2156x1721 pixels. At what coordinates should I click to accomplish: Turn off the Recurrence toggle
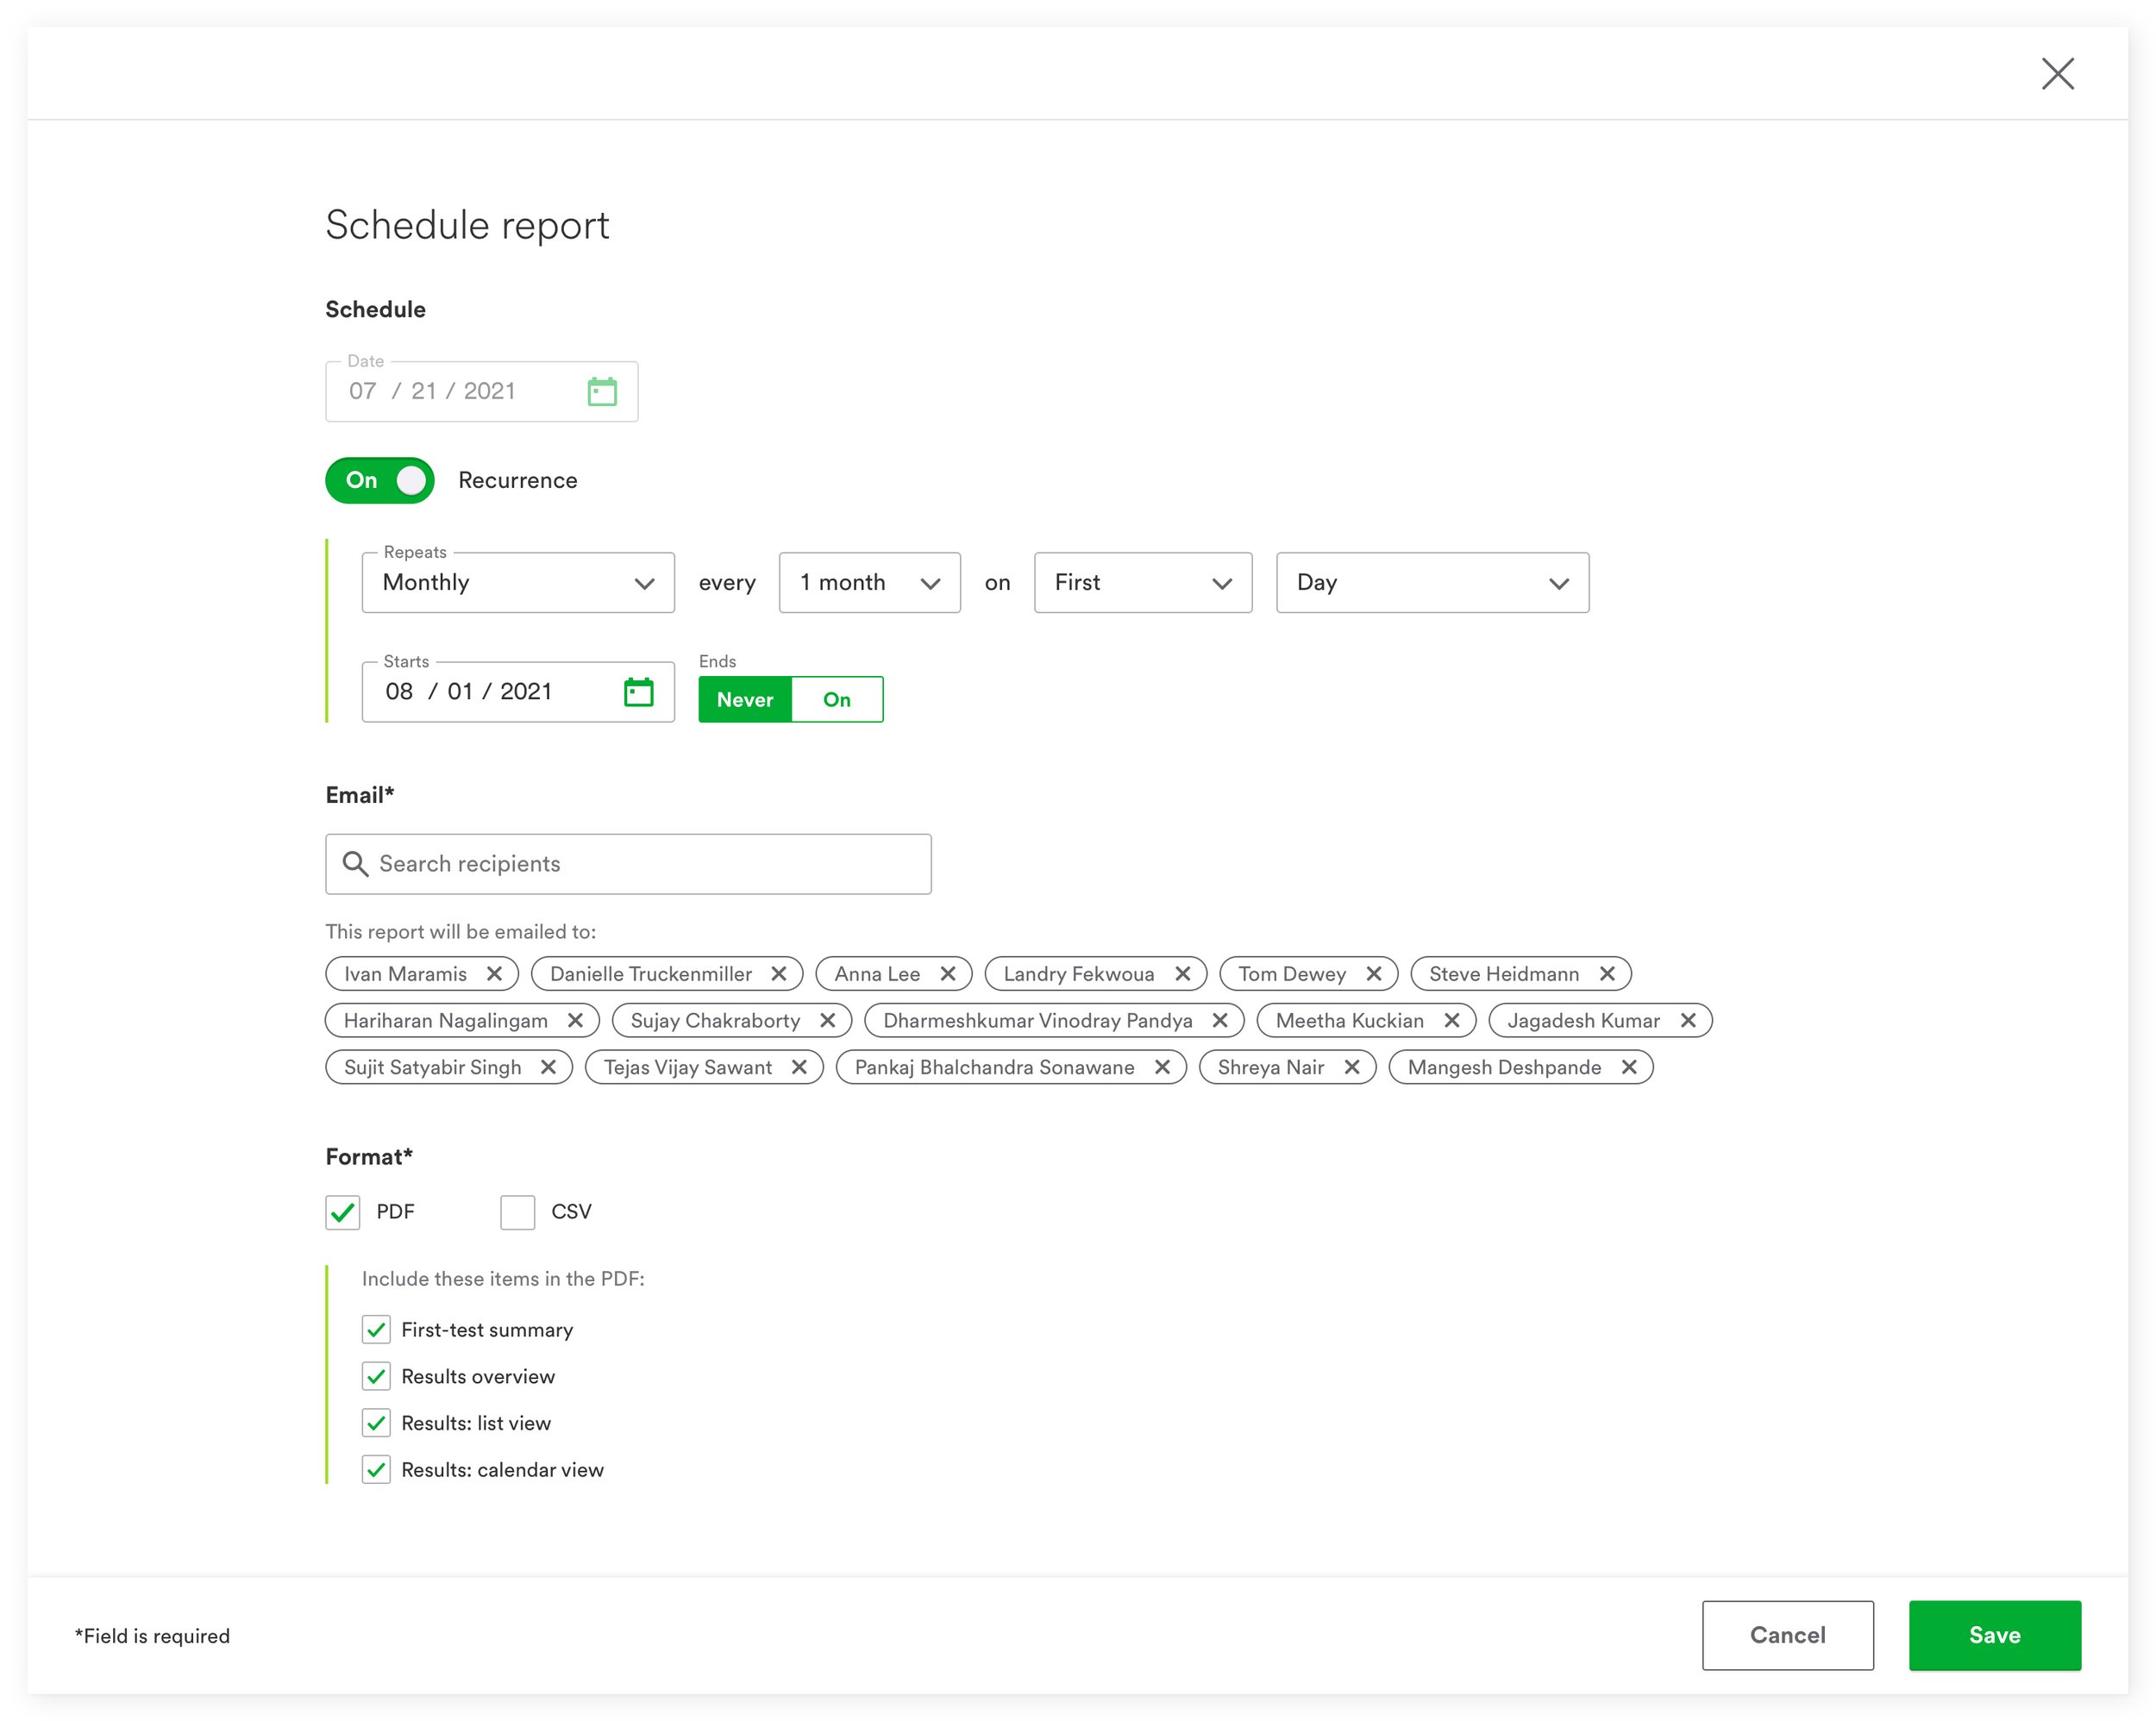380,480
